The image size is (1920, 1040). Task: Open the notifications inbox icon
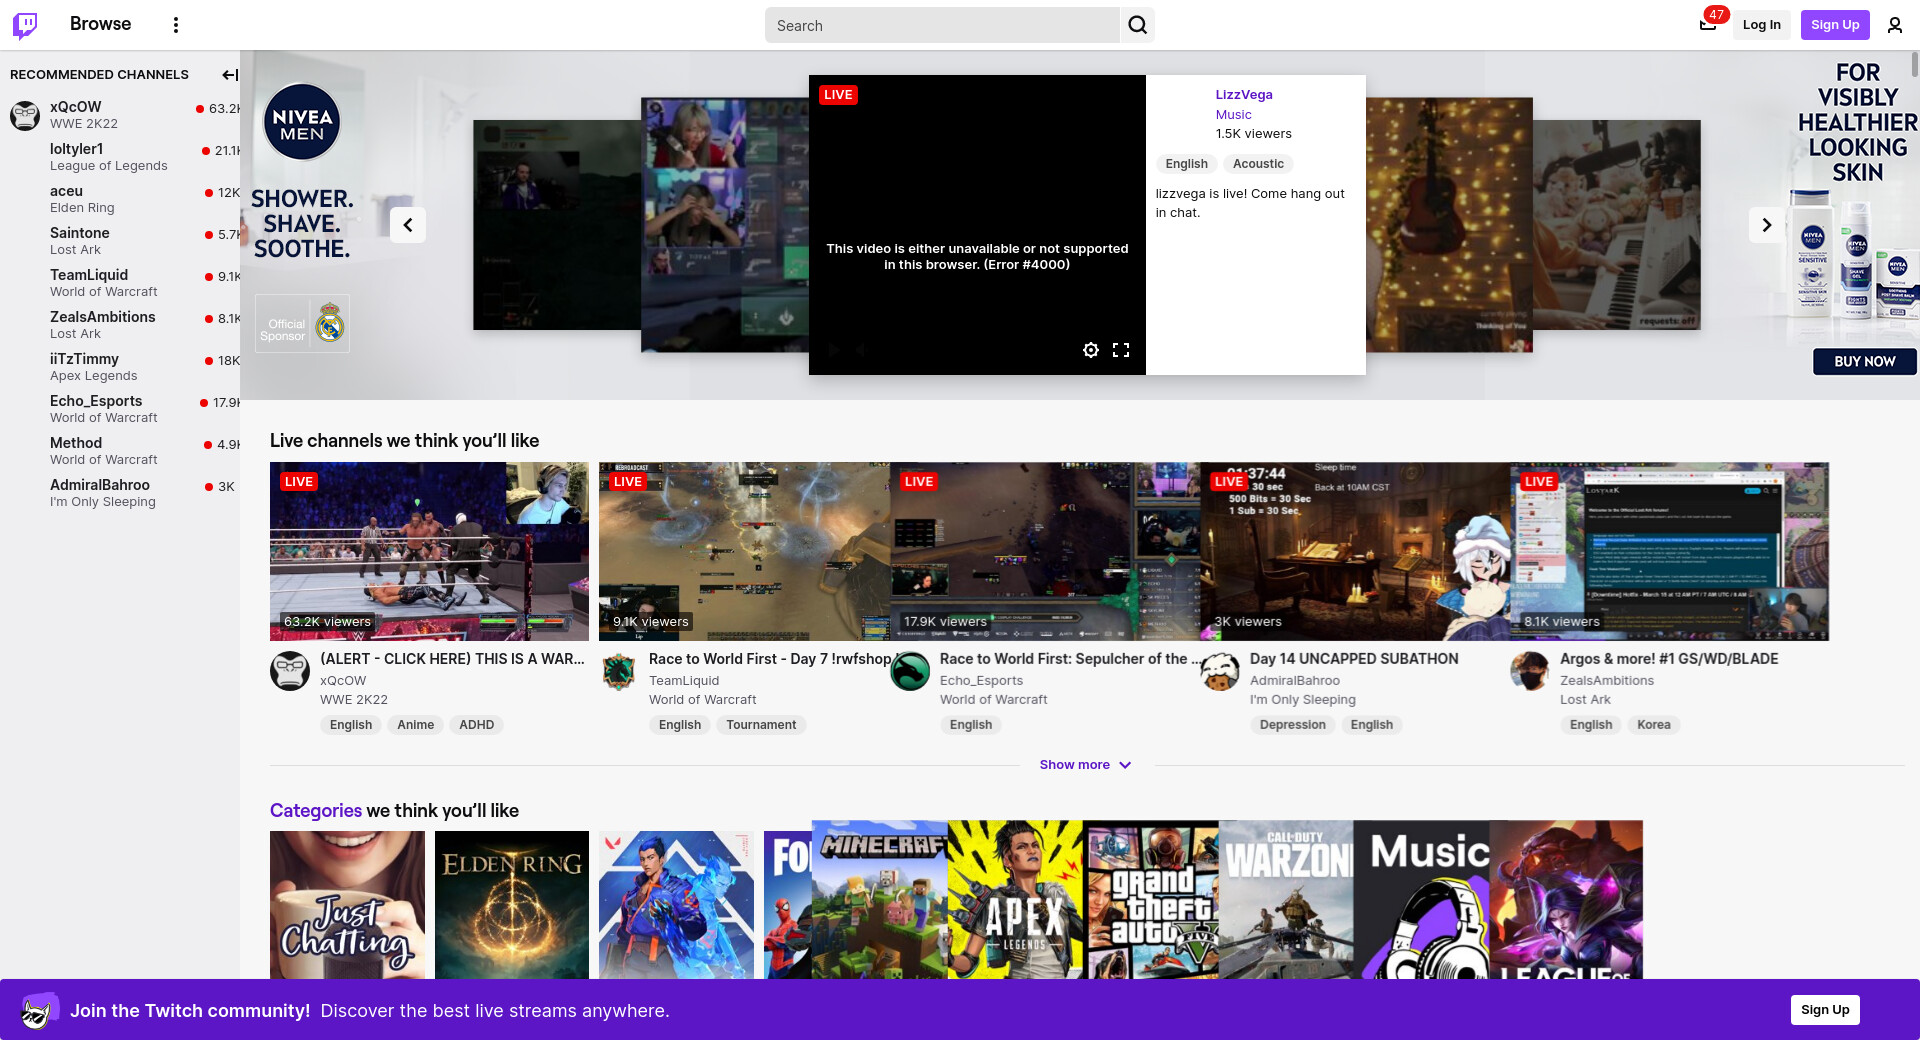(1707, 25)
